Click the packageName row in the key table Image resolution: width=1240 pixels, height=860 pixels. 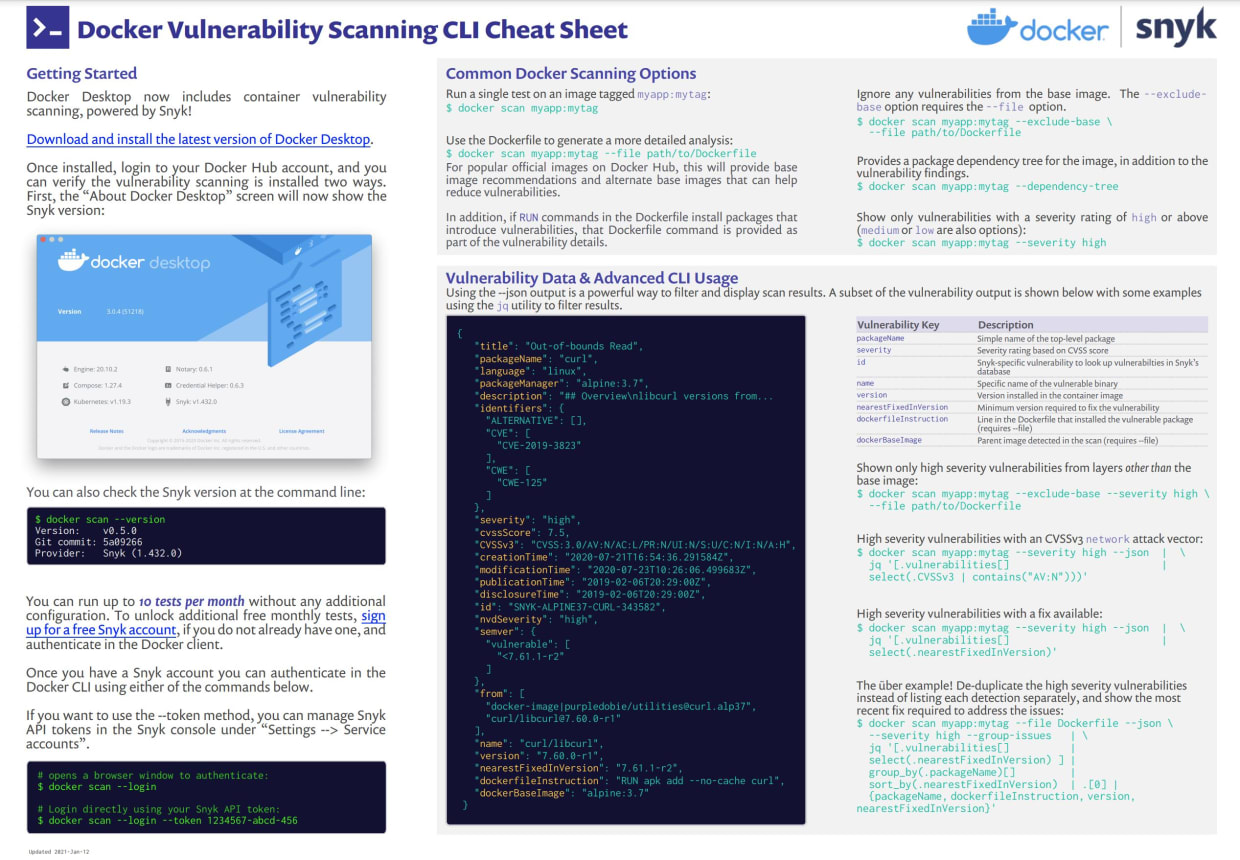1032,339
